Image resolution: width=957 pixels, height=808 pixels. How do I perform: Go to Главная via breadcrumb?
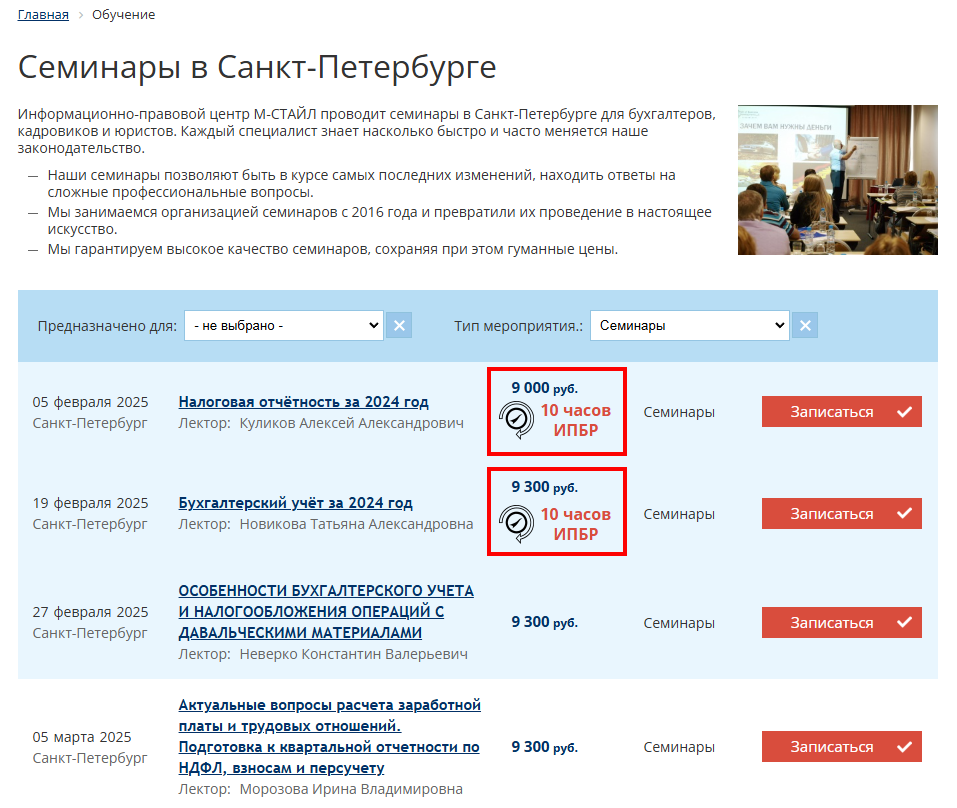pyautogui.click(x=42, y=14)
